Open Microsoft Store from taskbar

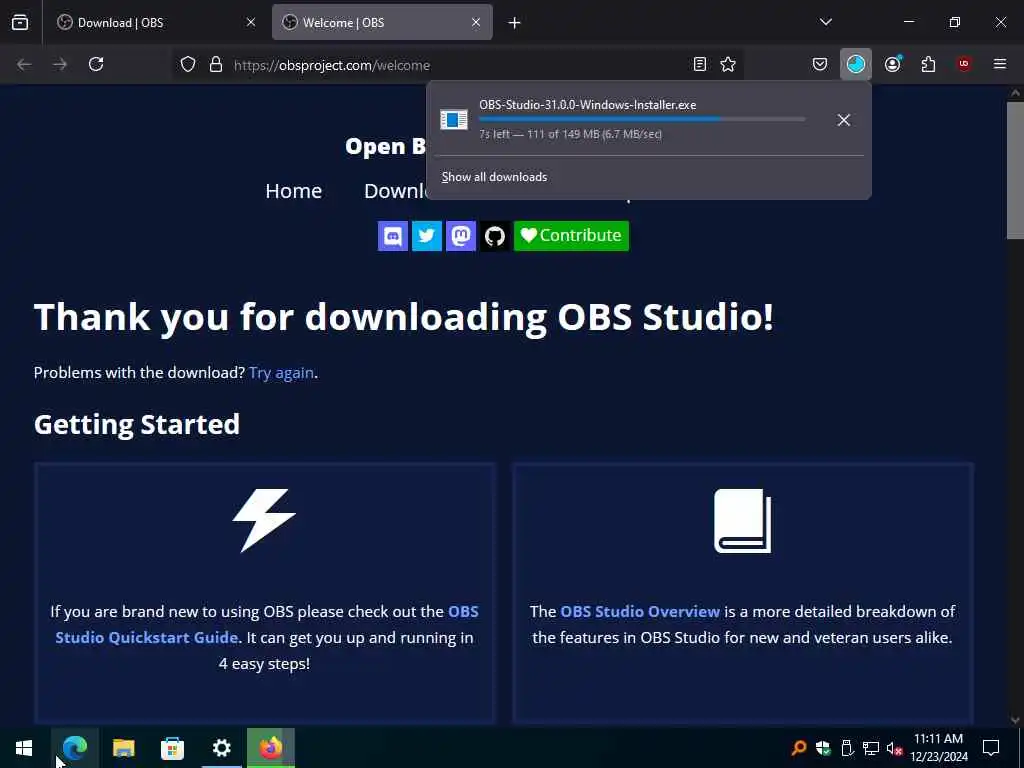click(172, 748)
